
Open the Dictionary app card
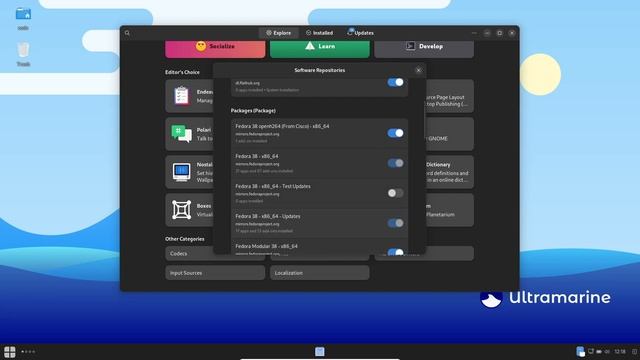coord(449,172)
